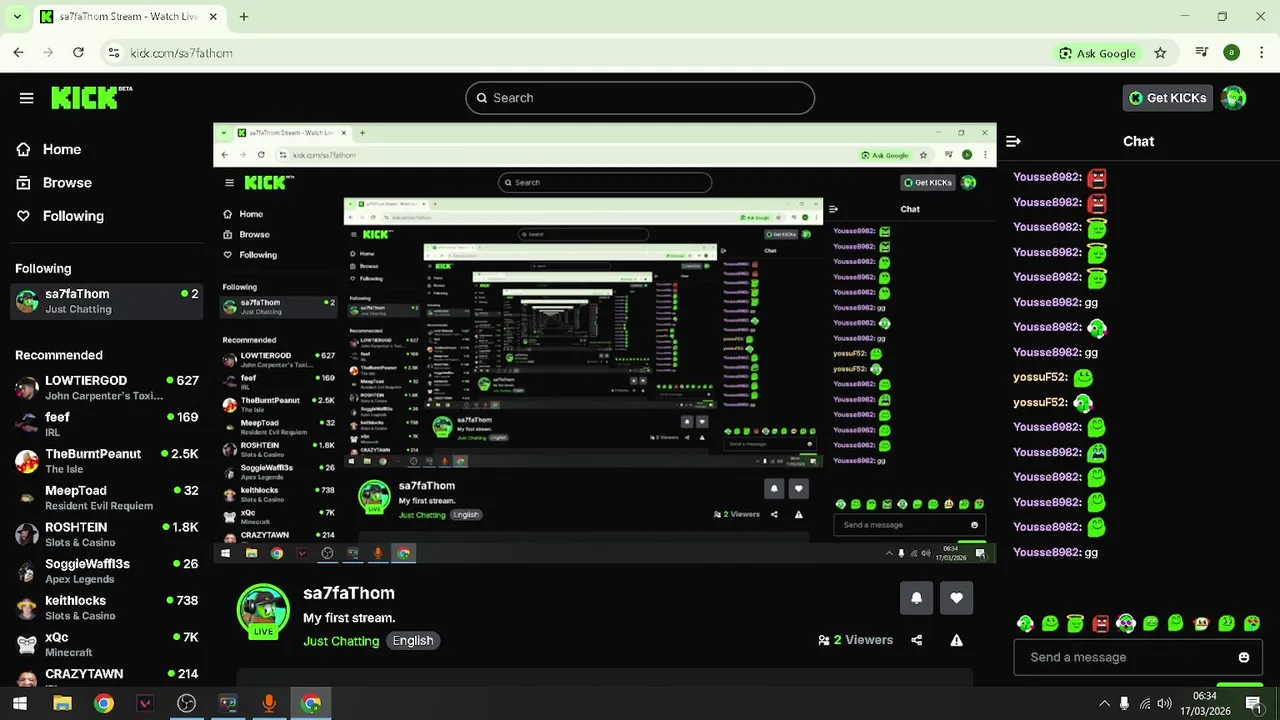The height and width of the screenshot is (720, 1280).
Task: Open keithlocks channel in sidebar
Action: [x=107, y=608]
